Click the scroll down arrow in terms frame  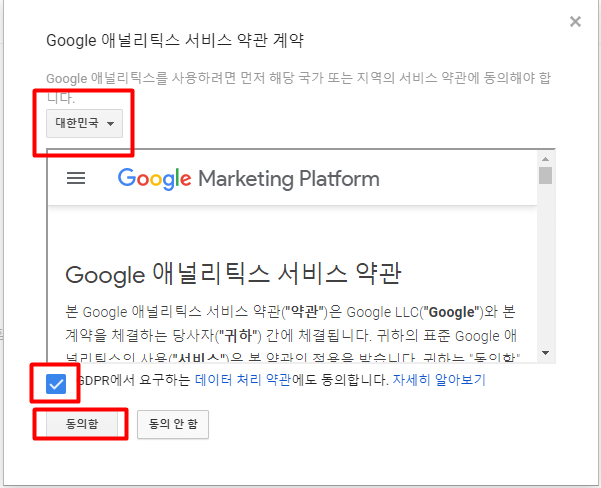click(545, 352)
